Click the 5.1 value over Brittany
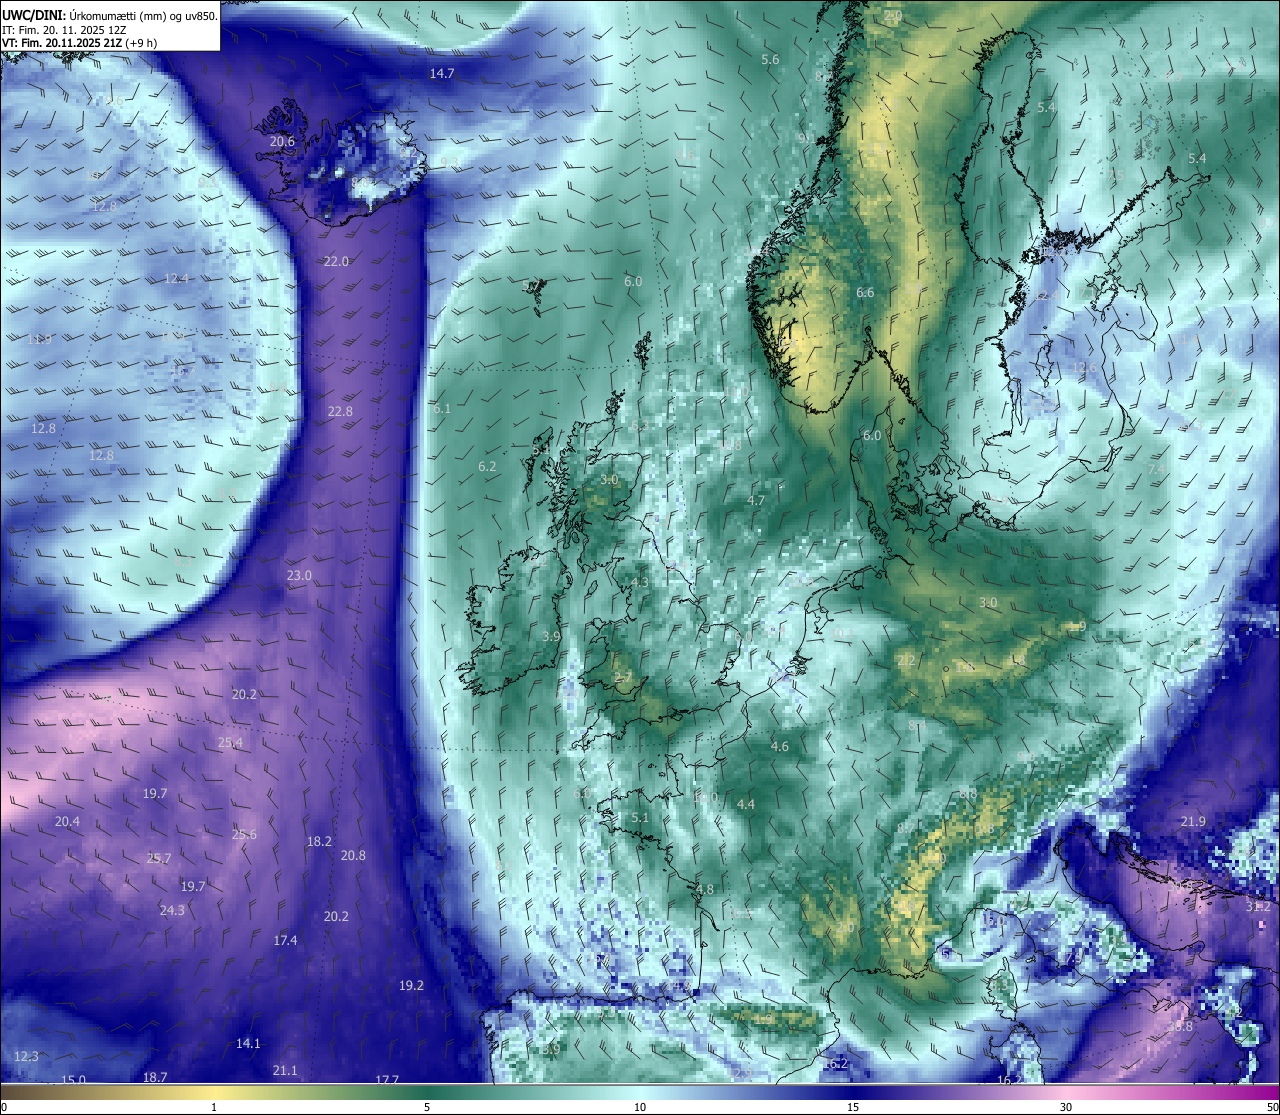 click(x=640, y=818)
